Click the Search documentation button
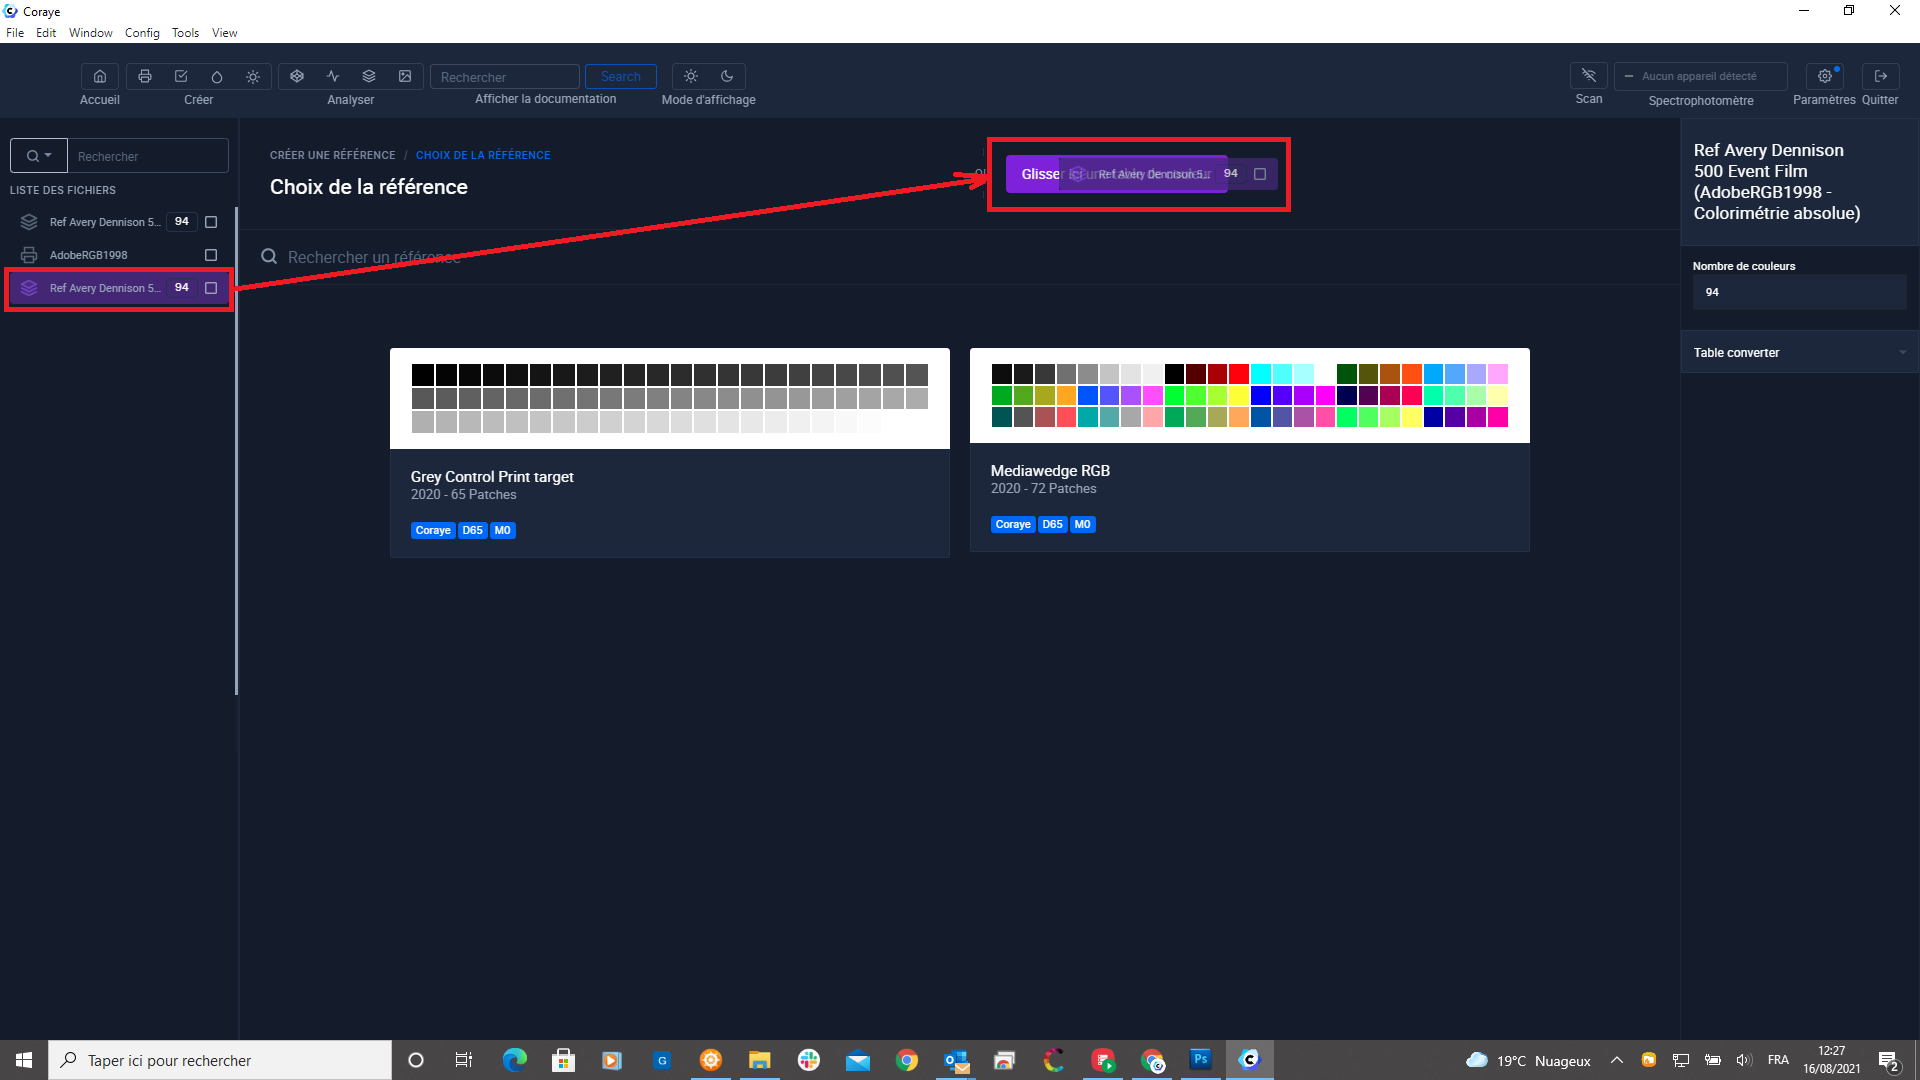The height and width of the screenshot is (1080, 1920). [621, 76]
